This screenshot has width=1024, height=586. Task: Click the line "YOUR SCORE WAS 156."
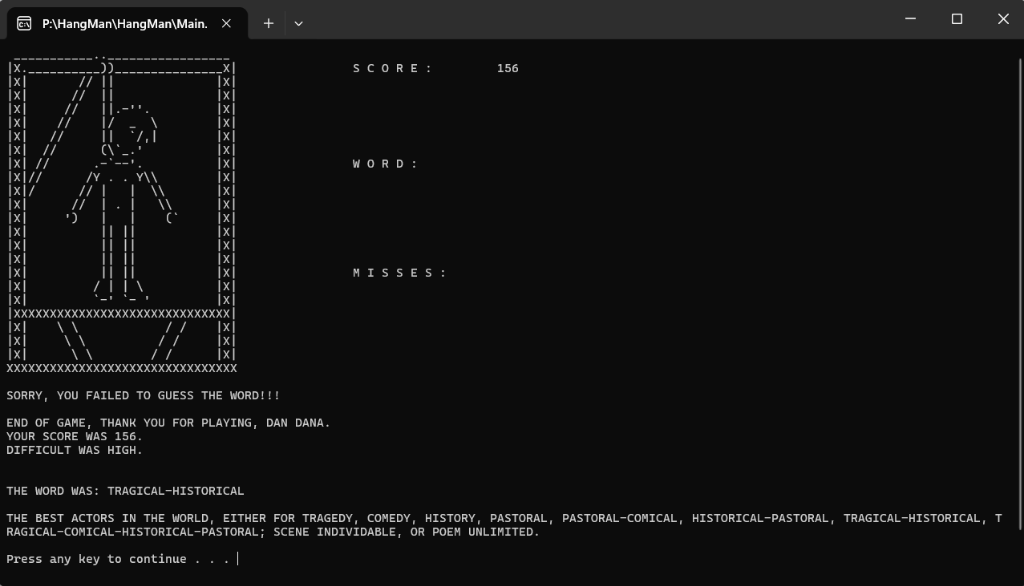pos(74,436)
